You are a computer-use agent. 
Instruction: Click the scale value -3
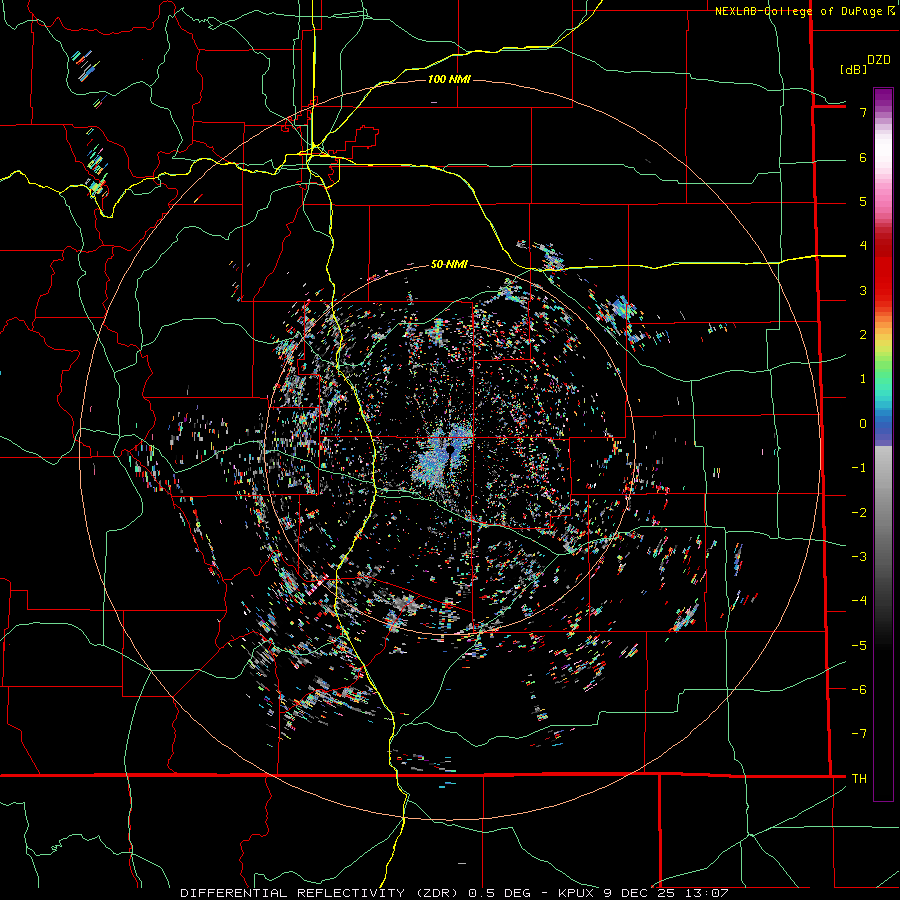point(859,557)
